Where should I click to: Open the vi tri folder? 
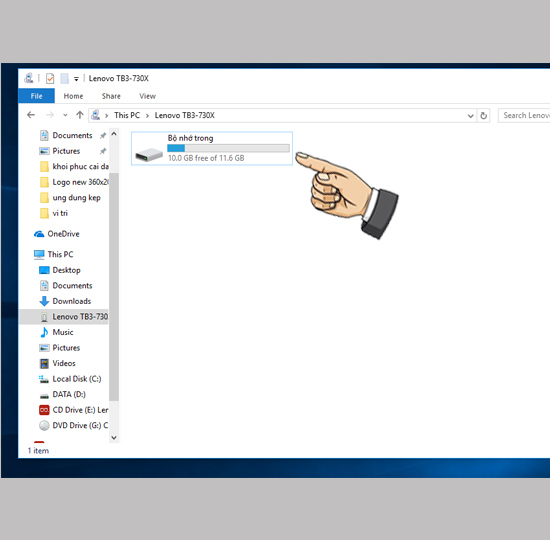pos(54,213)
